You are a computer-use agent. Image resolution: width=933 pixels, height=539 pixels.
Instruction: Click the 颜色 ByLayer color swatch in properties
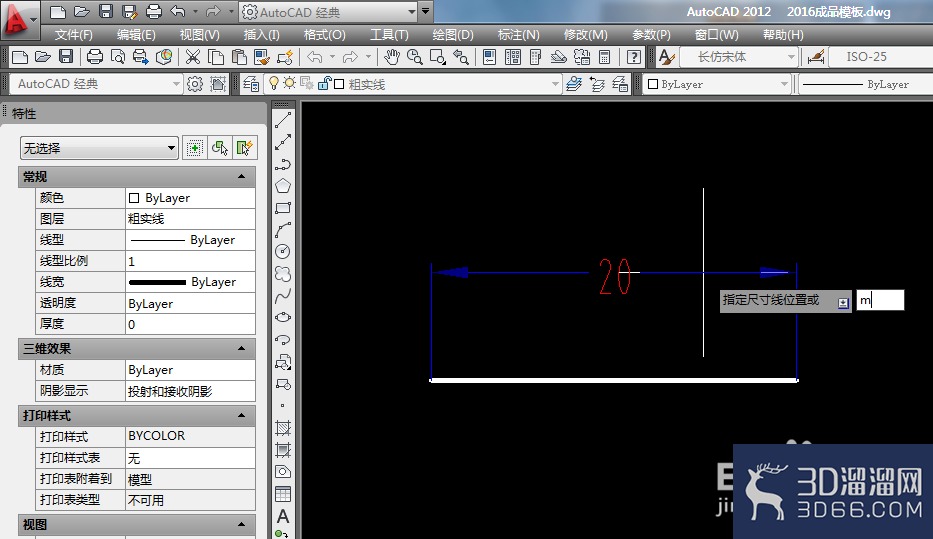(x=134, y=198)
